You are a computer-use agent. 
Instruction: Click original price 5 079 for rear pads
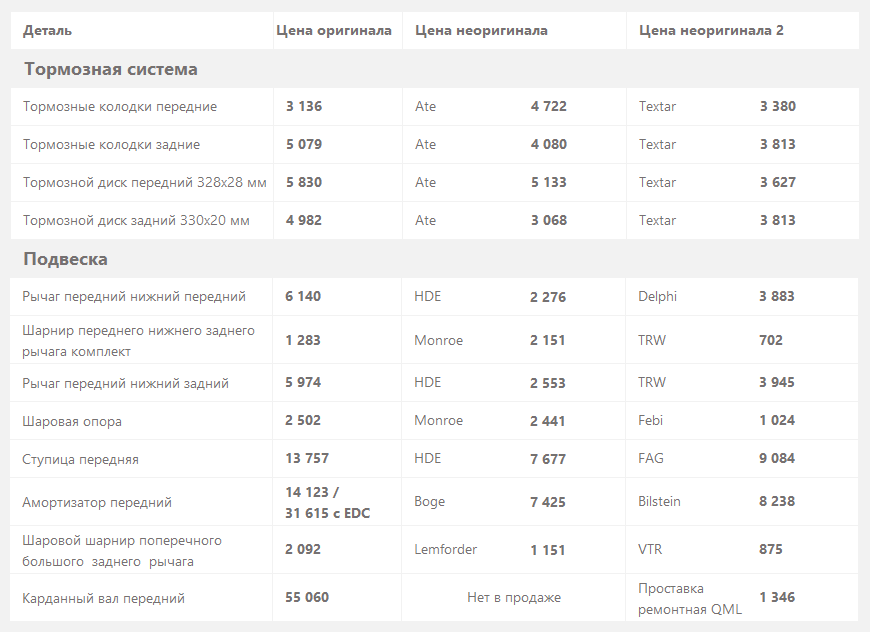304,144
